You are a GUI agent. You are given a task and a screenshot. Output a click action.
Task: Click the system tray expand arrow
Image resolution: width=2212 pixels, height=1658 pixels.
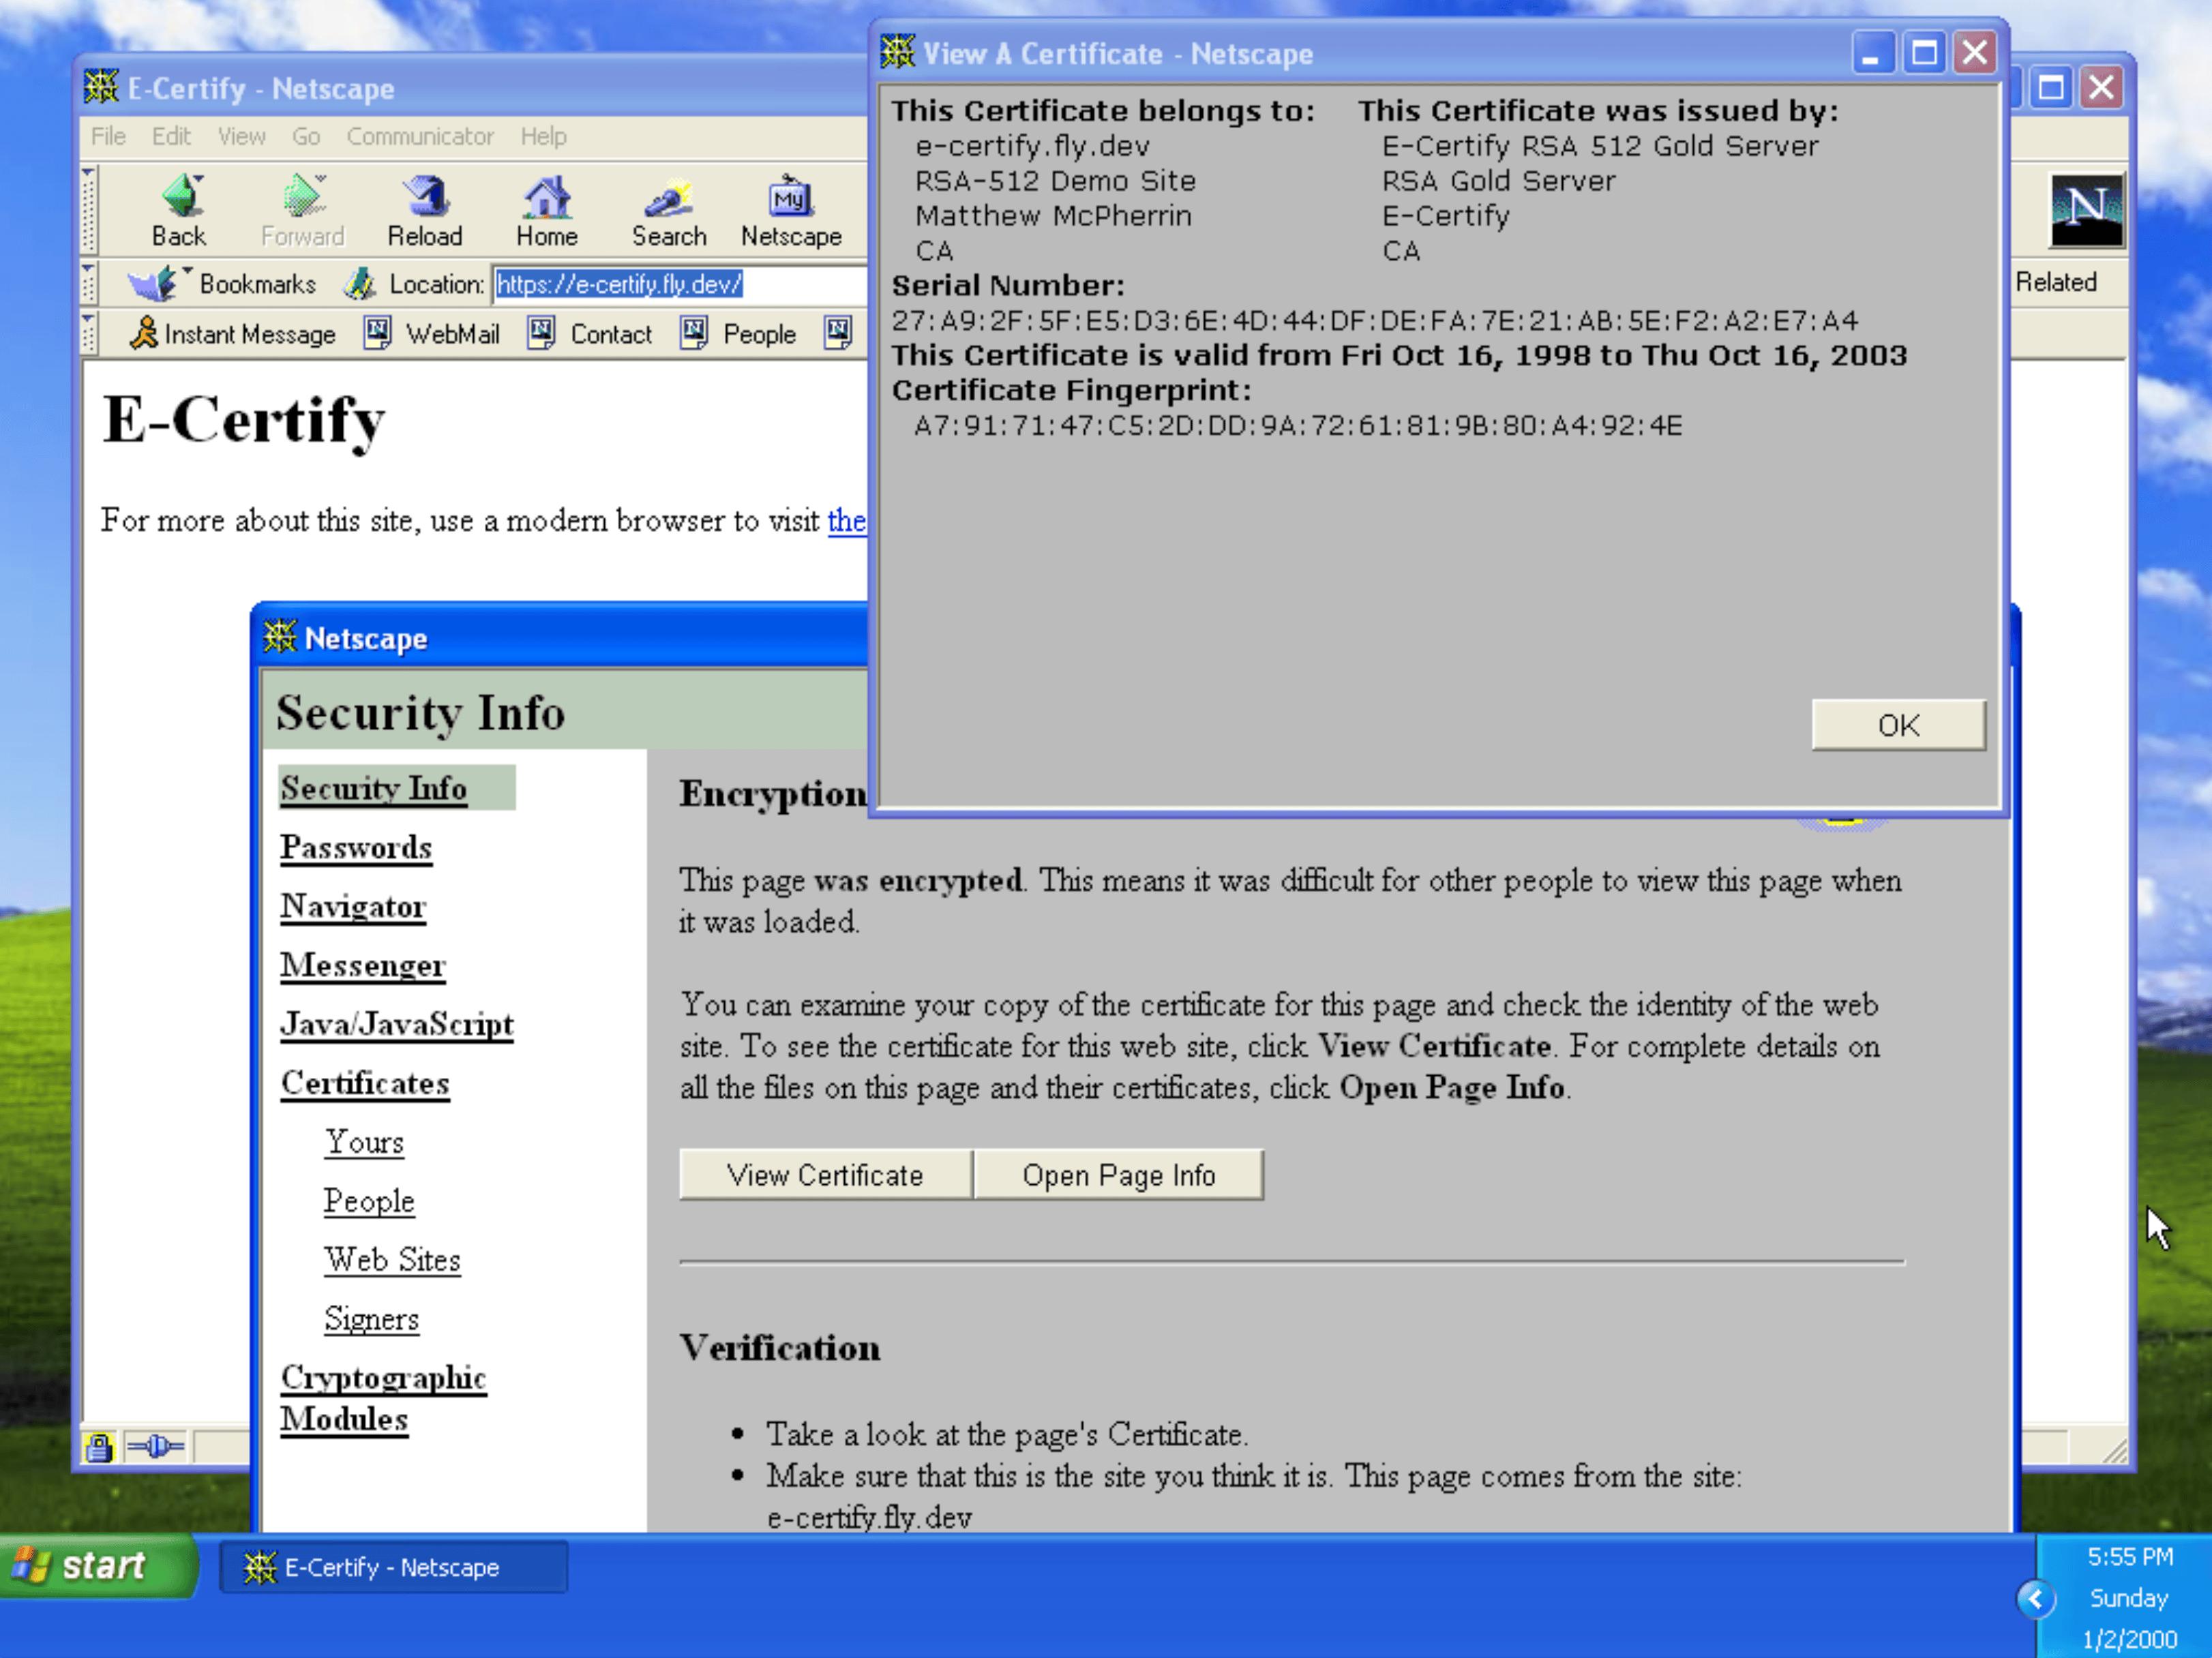2036,1598
